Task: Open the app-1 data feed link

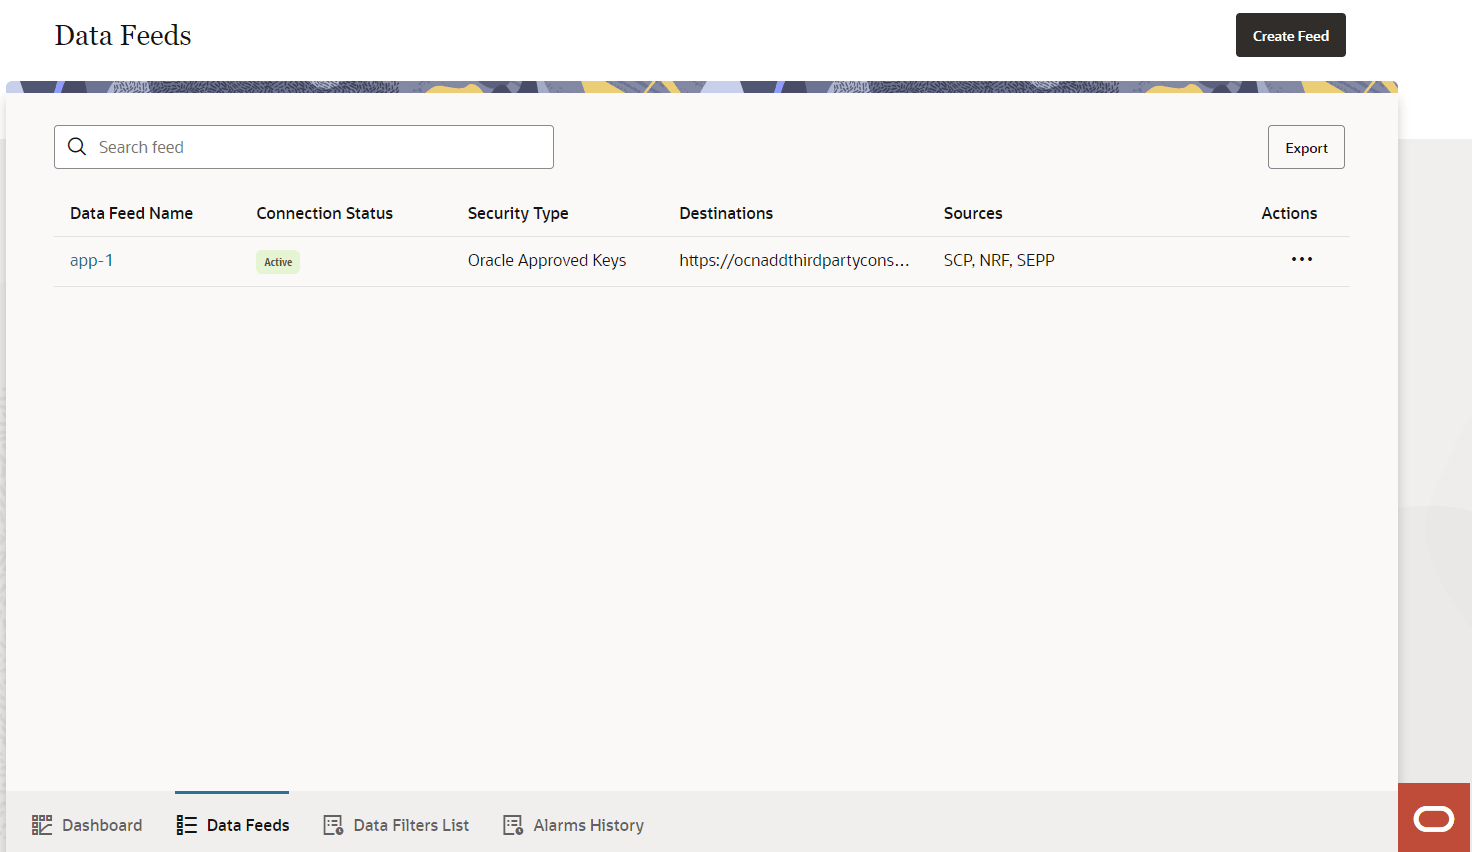Action: [91, 260]
